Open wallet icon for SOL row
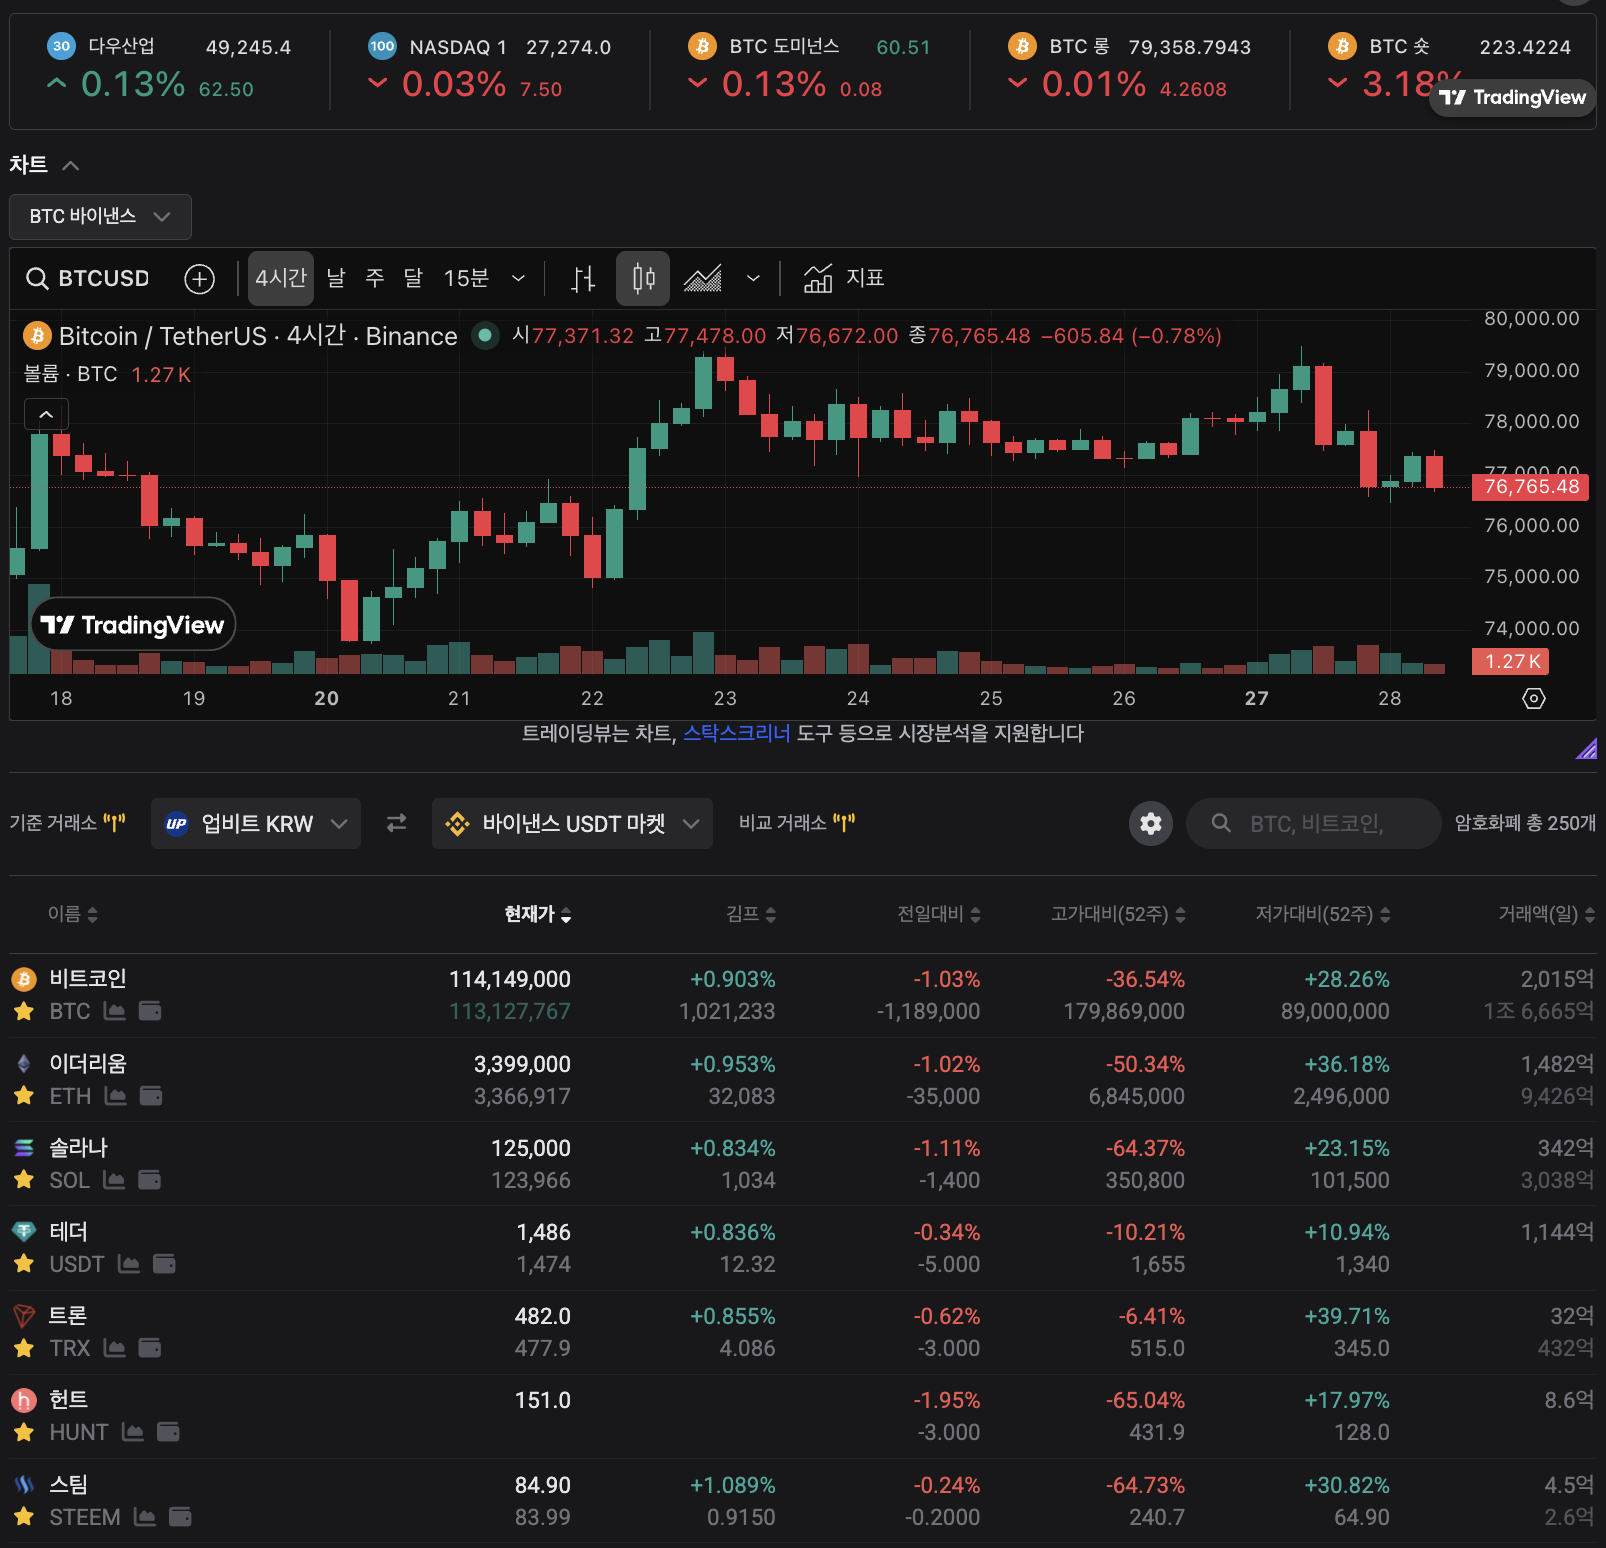Screen dimensions: 1606x1548 150,1180
